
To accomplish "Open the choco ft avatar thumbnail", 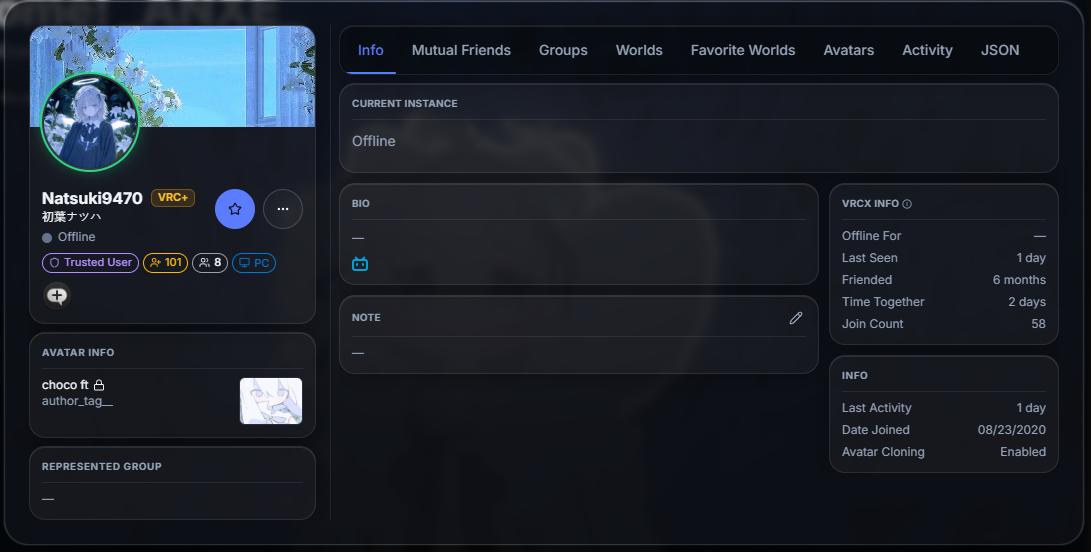I will point(271,401).
